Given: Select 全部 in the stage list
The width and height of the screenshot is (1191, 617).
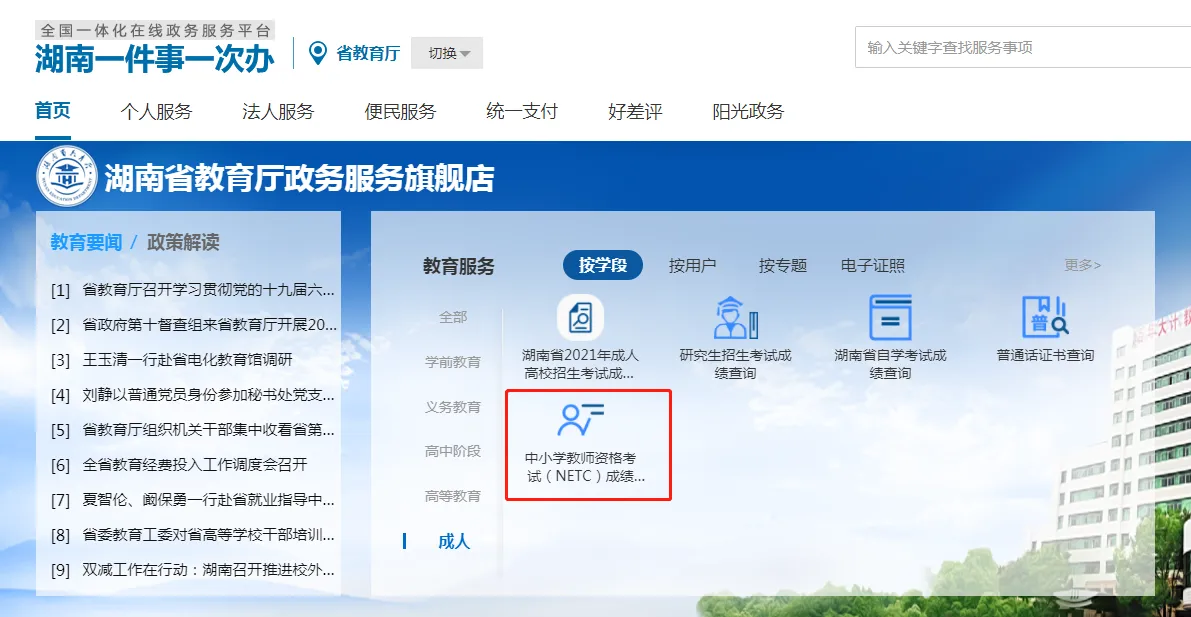Looking at the screenshot, I should tap(453, 317).
